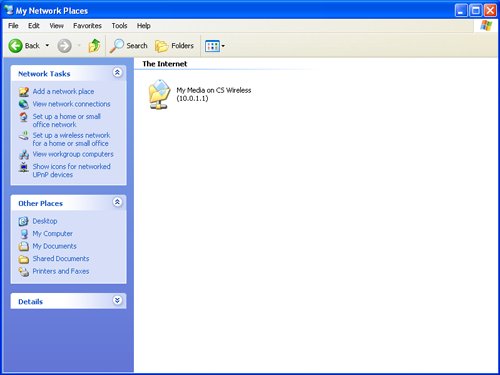Viewport: 500px width, 375px height.
Task: Open Printers and Faxes link
Action: (61, 271)
